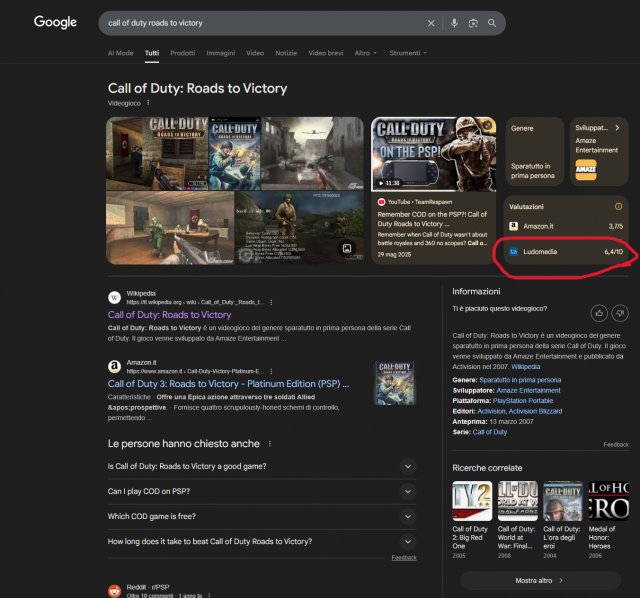The image size is (640, 598).
Task: Start voice search with the microphone icon
Action: [454, 23]
